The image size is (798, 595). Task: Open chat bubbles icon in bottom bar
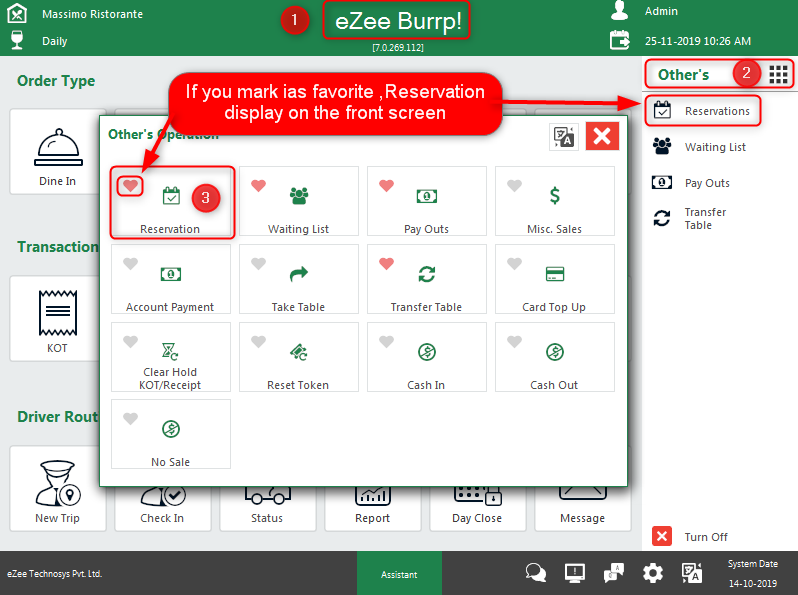pos(535,573)
